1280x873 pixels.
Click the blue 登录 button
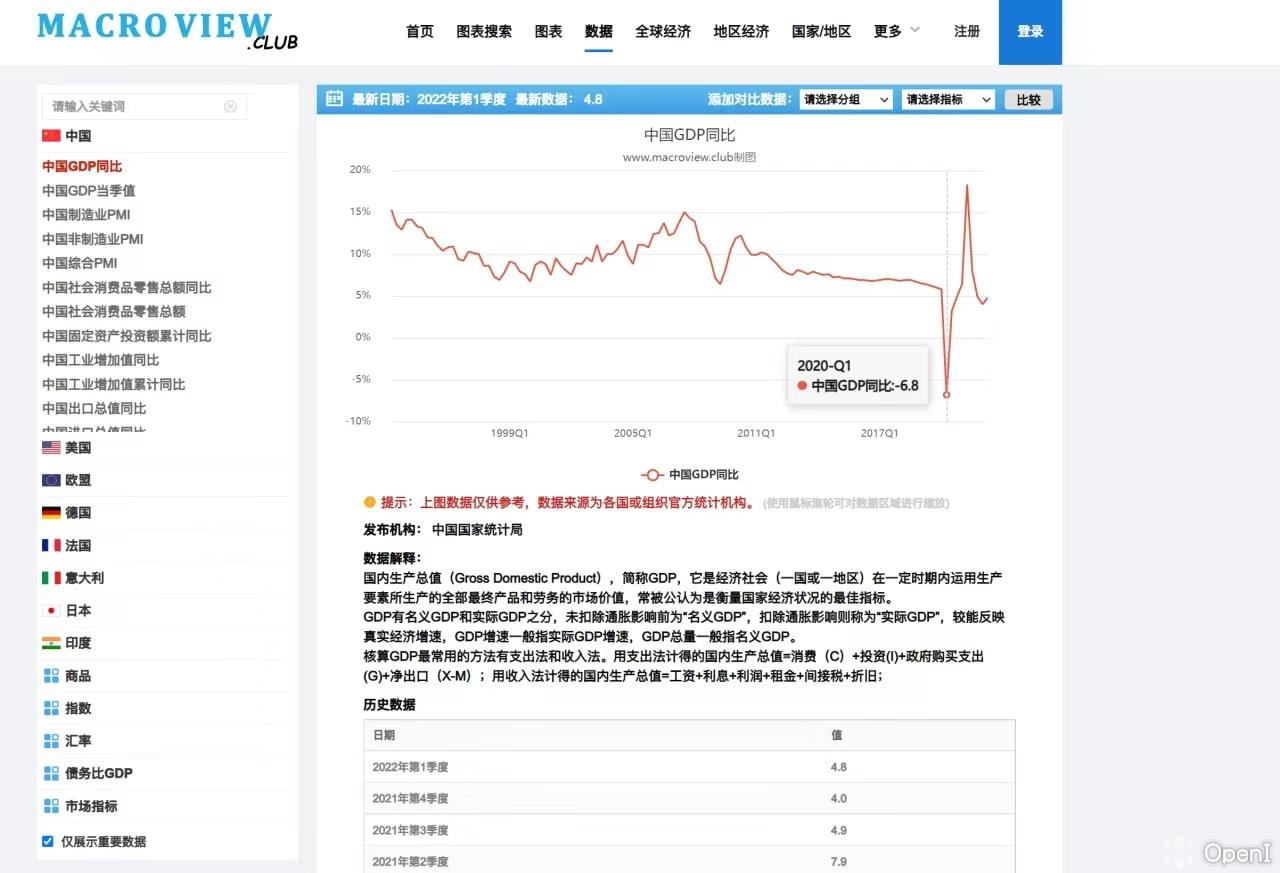[1030, 31]
